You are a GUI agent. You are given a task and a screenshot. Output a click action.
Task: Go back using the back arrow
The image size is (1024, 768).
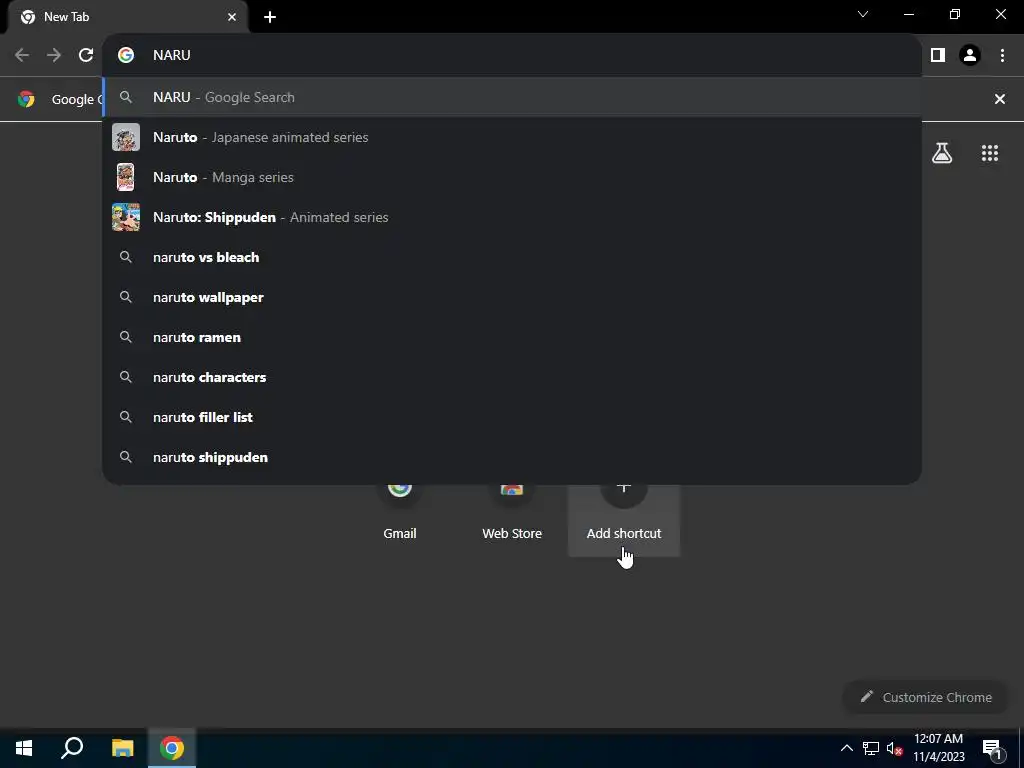[x=22, y=55]
